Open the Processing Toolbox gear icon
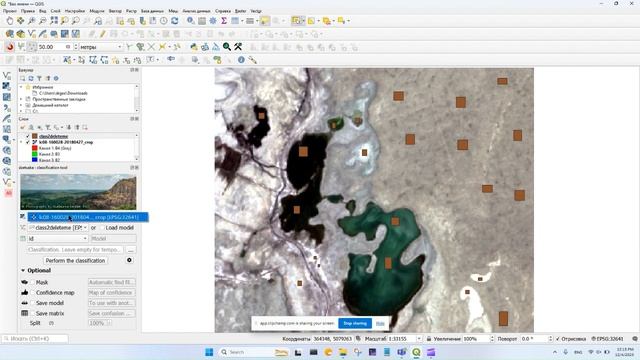The height and width of the screenshot is (360, 640). [213, 20]
